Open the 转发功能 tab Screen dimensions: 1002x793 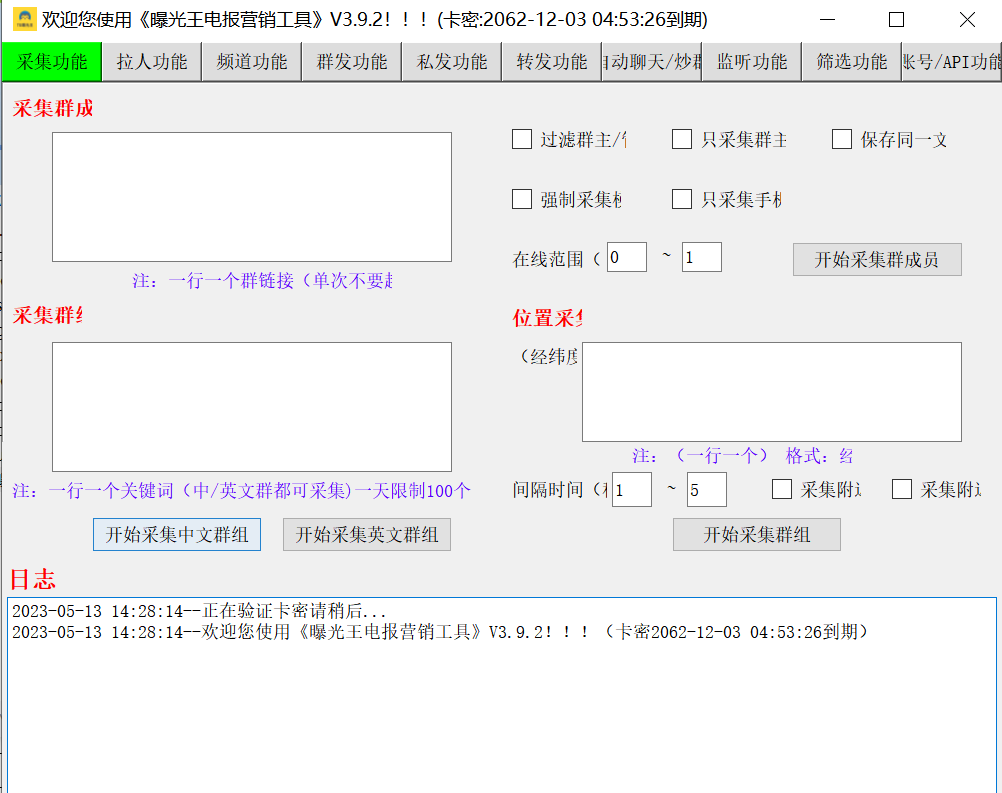(551, 61)
